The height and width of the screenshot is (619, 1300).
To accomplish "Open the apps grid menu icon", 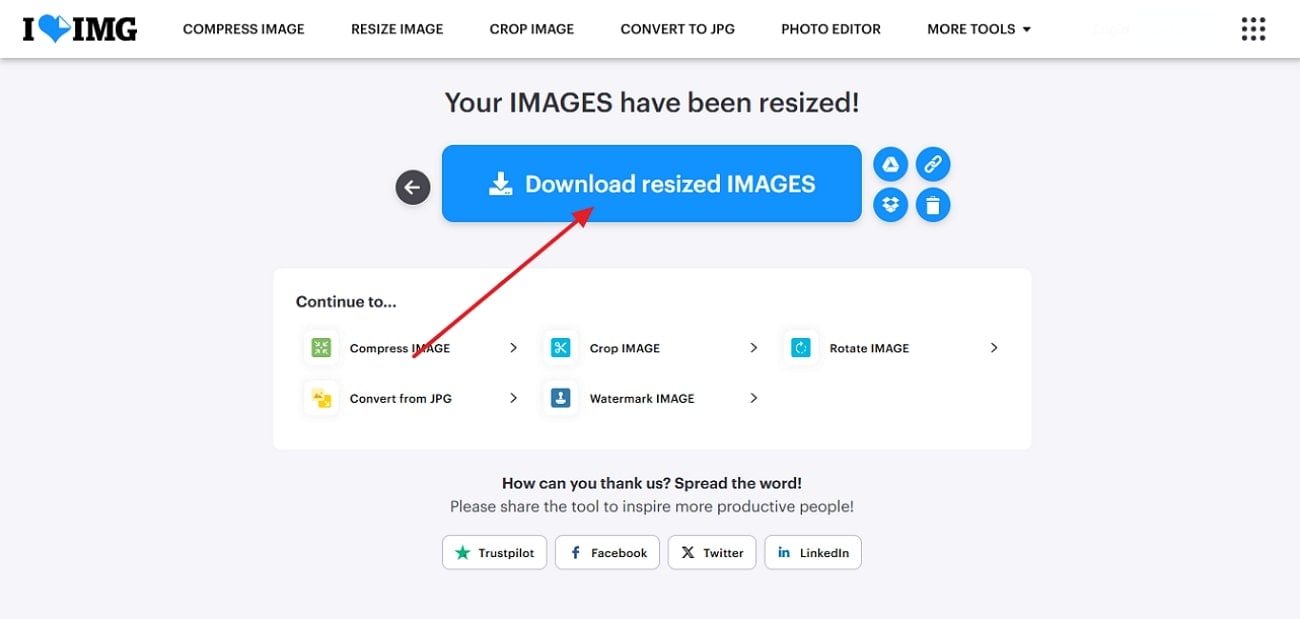I will (1253, 29).
